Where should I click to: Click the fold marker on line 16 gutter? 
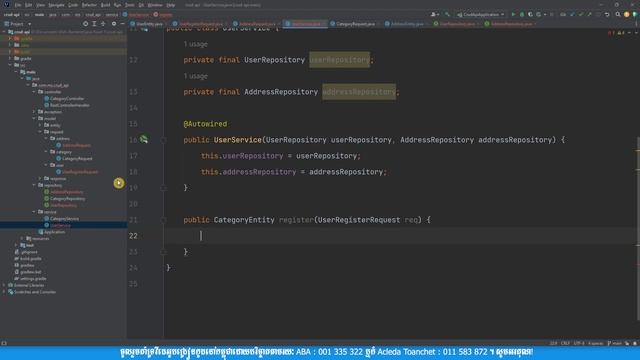click(x=163, y=140)
